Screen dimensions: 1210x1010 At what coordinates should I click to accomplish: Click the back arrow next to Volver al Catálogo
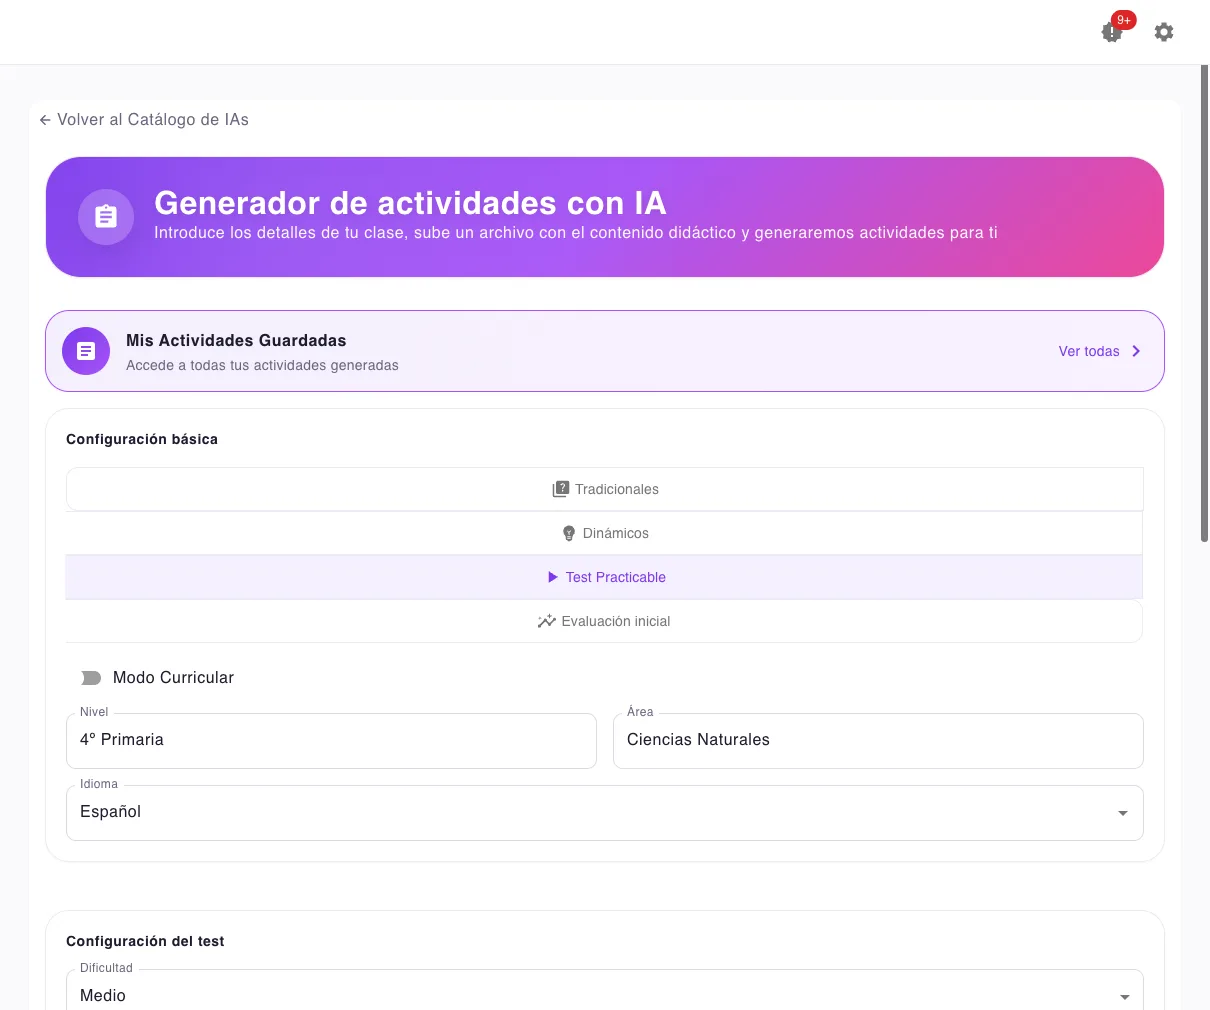click(x=45, y=120)
